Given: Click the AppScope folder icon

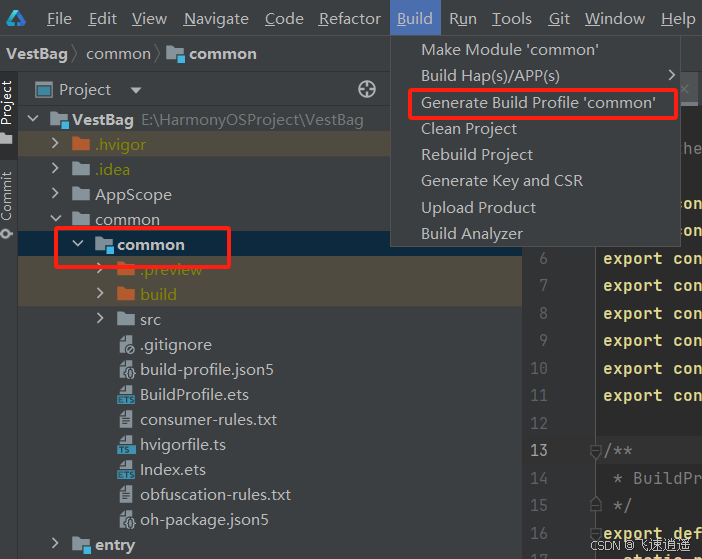Looking at the screenshot, I should click(x=81, y=194).
